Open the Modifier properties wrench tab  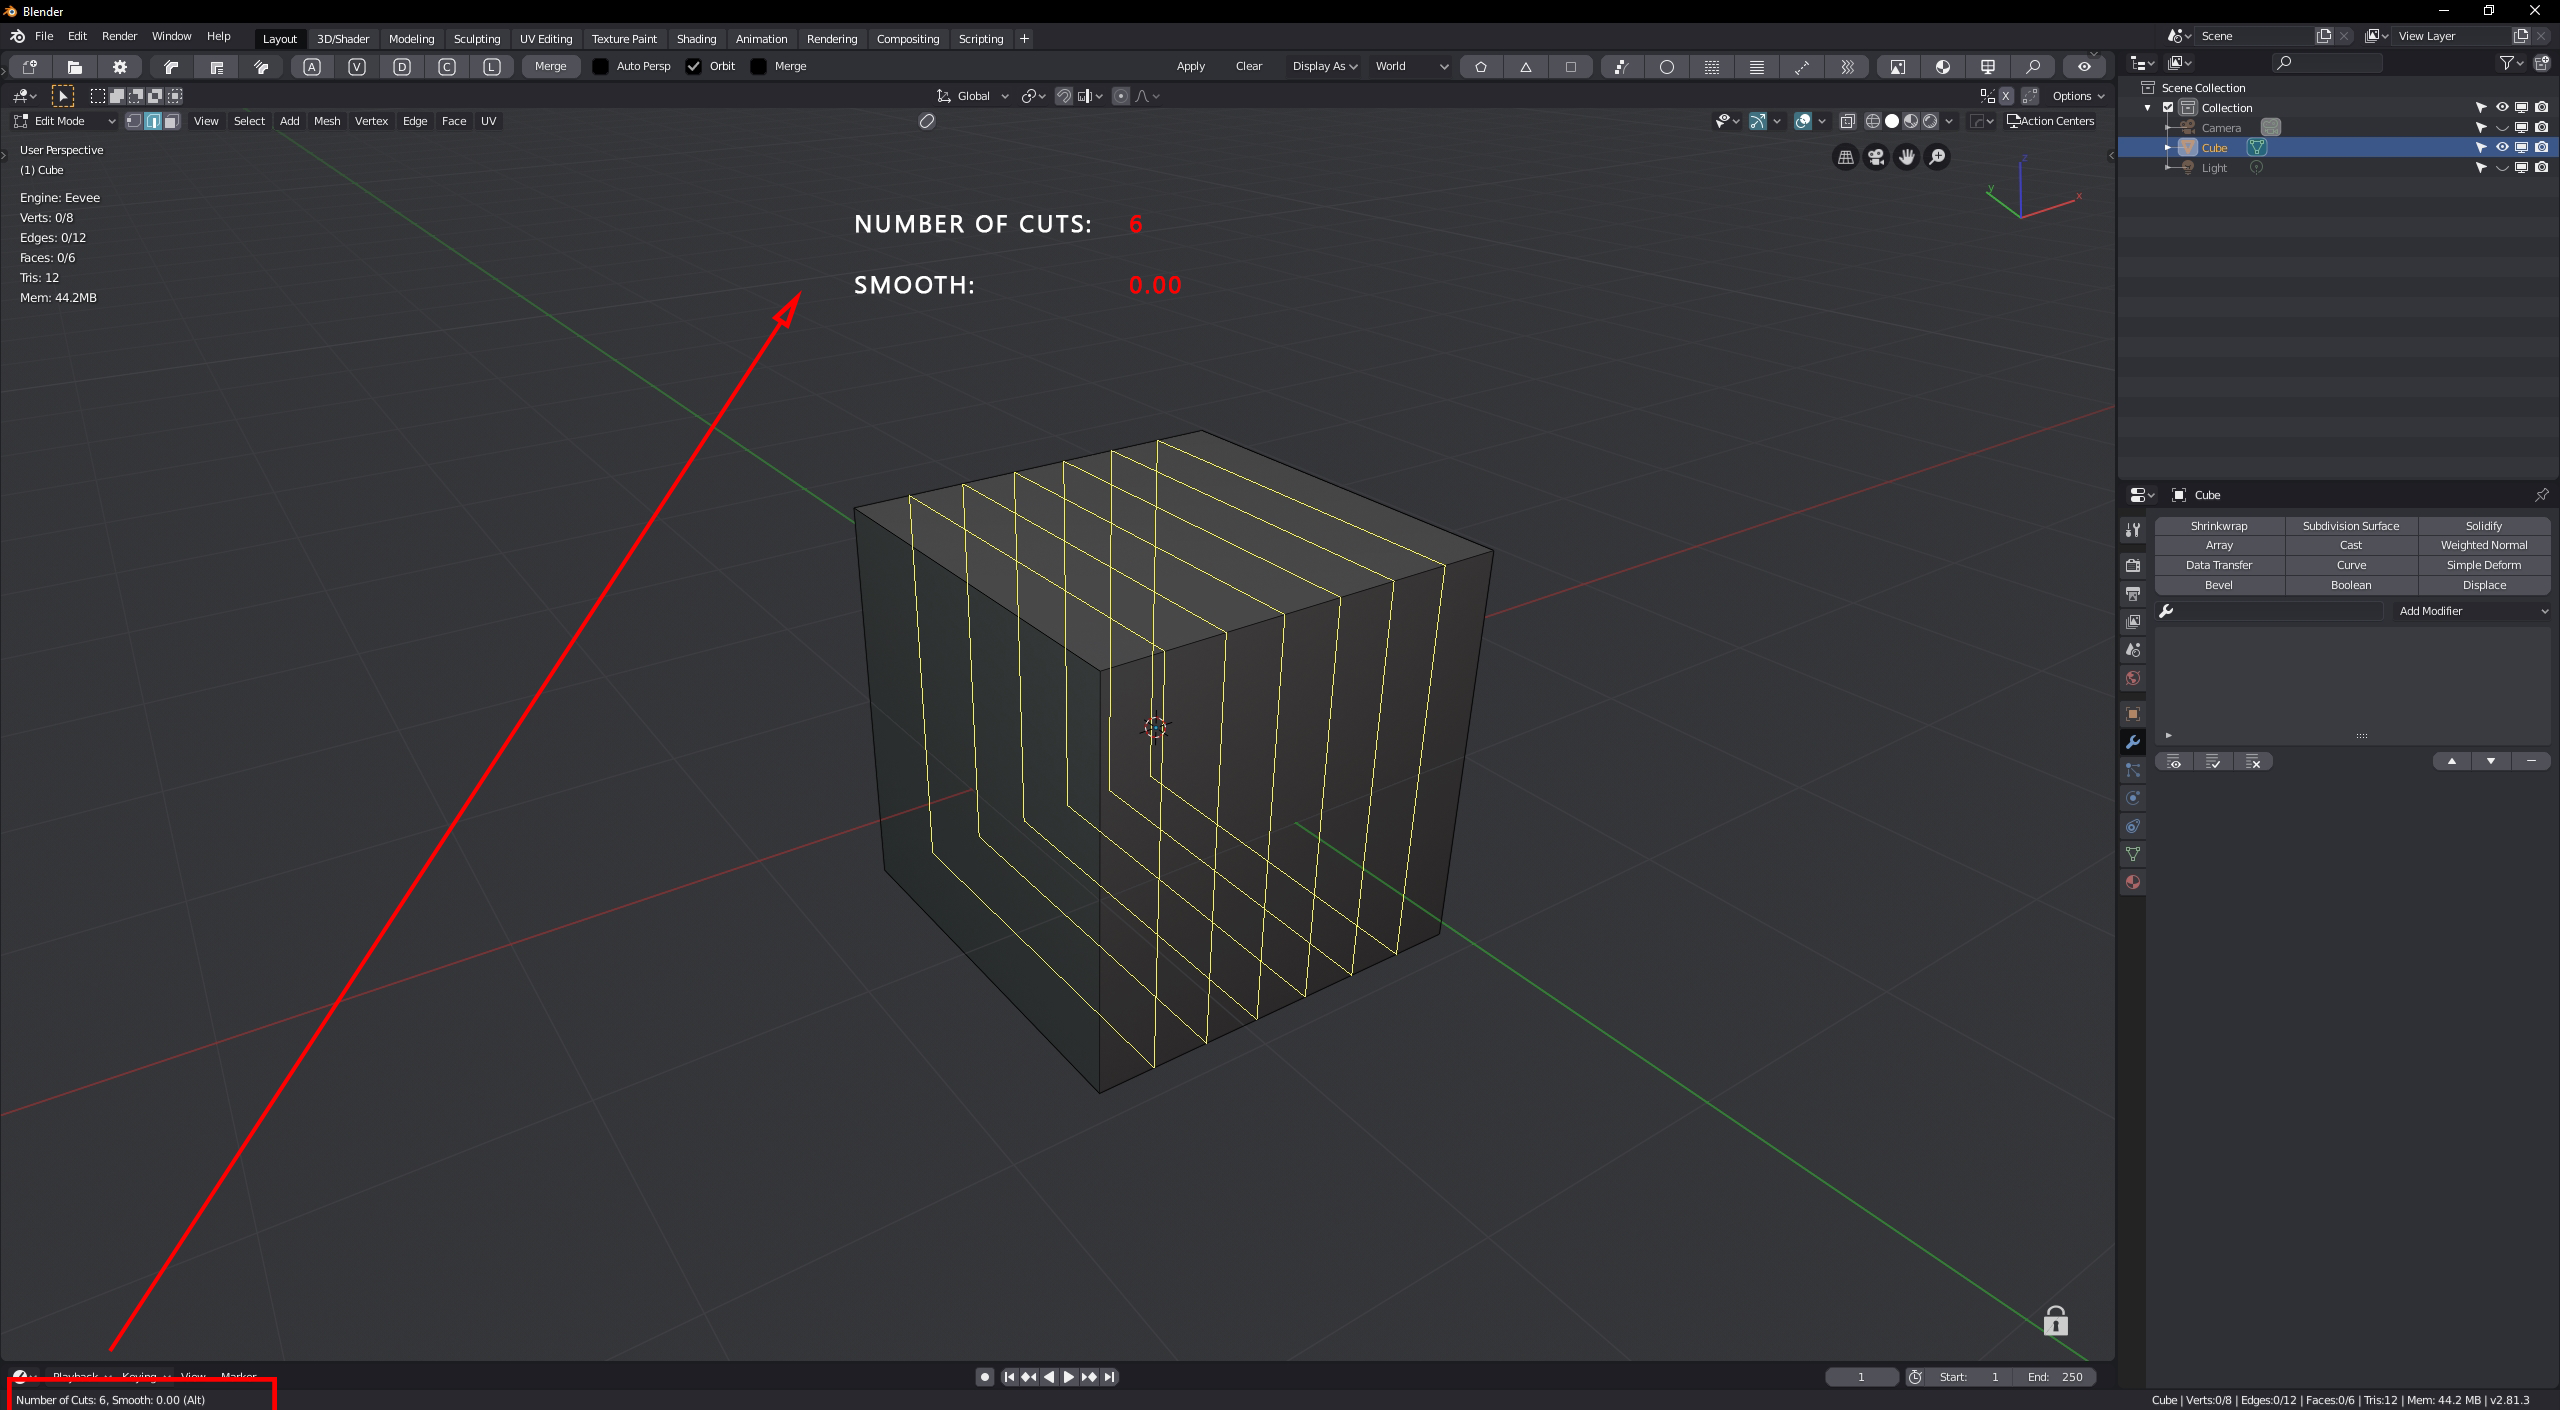click(x=2133, y=742)
